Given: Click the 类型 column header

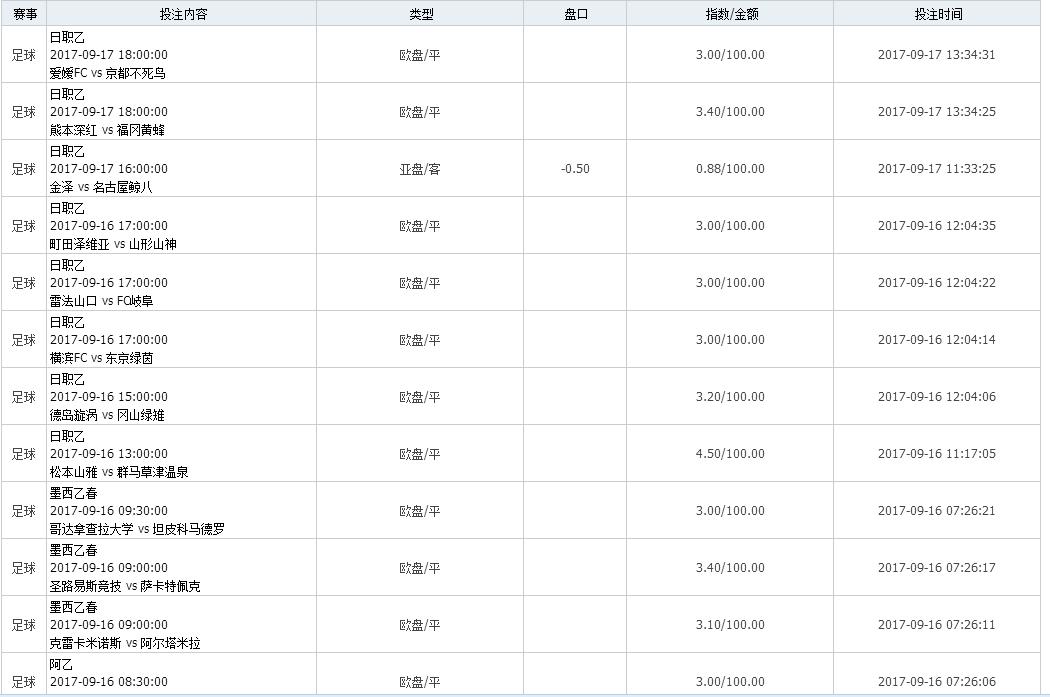Looking at the screenshot, I should (x=421, y=13).
